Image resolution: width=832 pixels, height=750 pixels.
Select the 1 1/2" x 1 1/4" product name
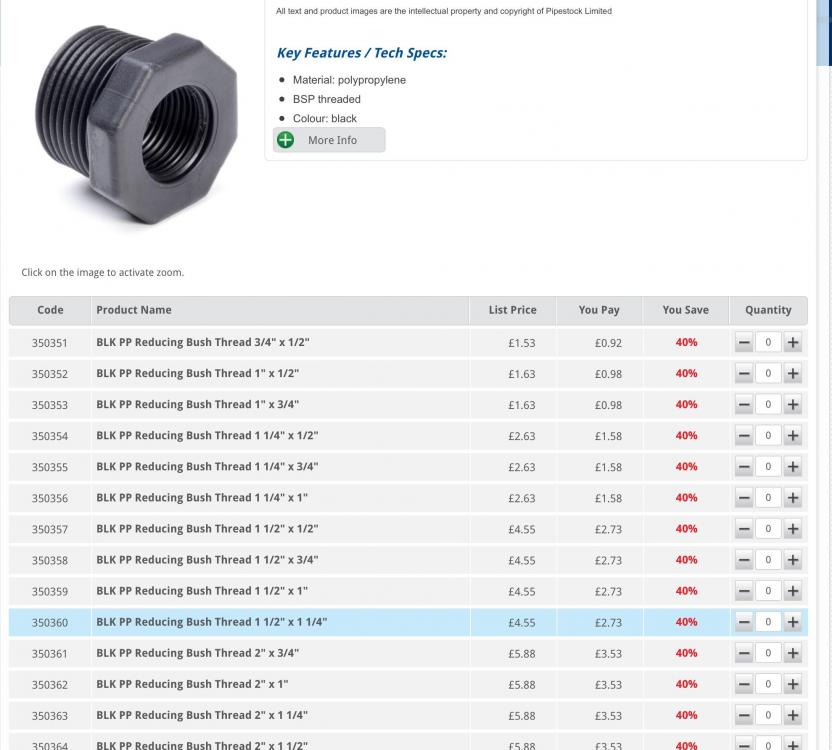point(212,622)
